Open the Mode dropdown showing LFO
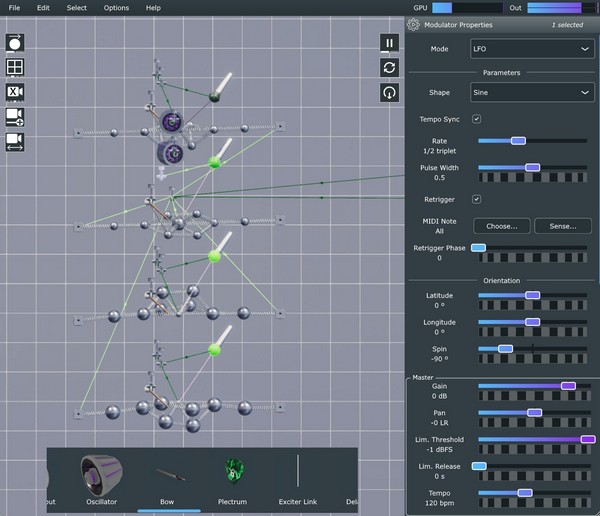 point(533,48)
